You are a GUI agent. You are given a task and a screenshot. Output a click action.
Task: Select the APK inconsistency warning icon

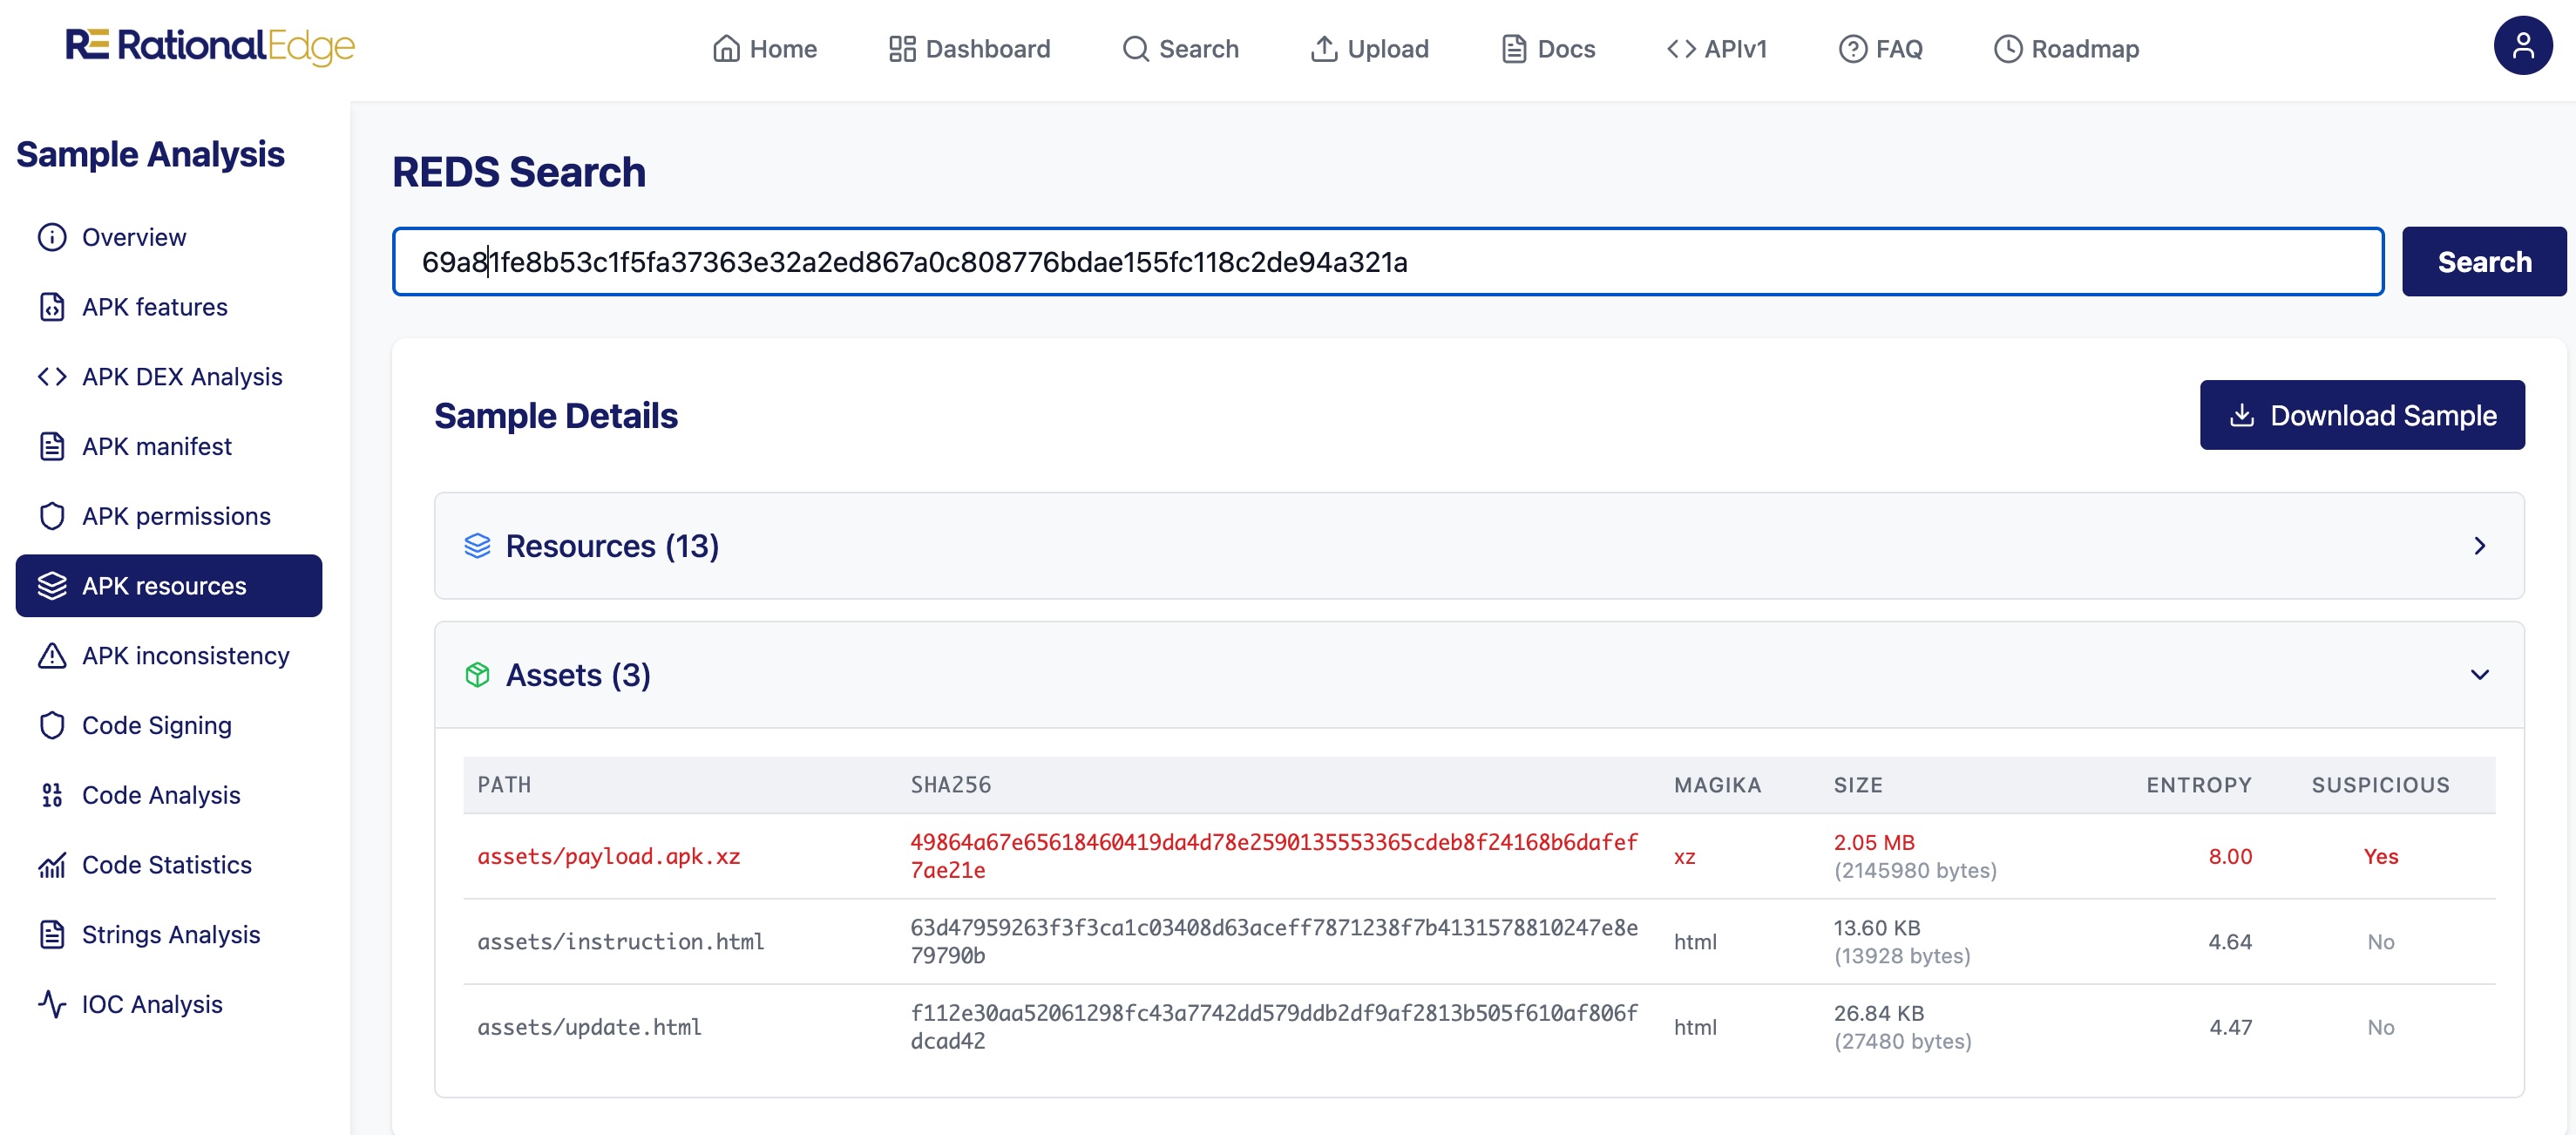click(x=50, y=655)
